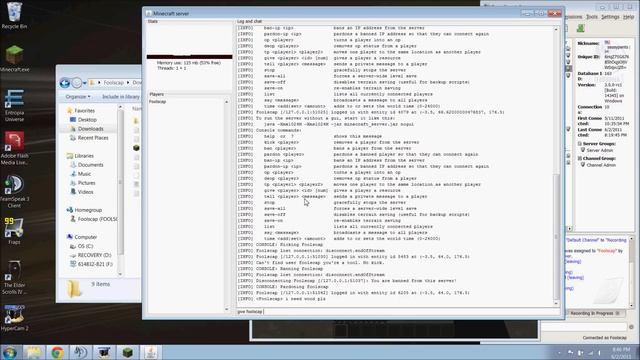Click the Players list scroll down arrow
The image size is (640, 360).
[x=227, y=309]
